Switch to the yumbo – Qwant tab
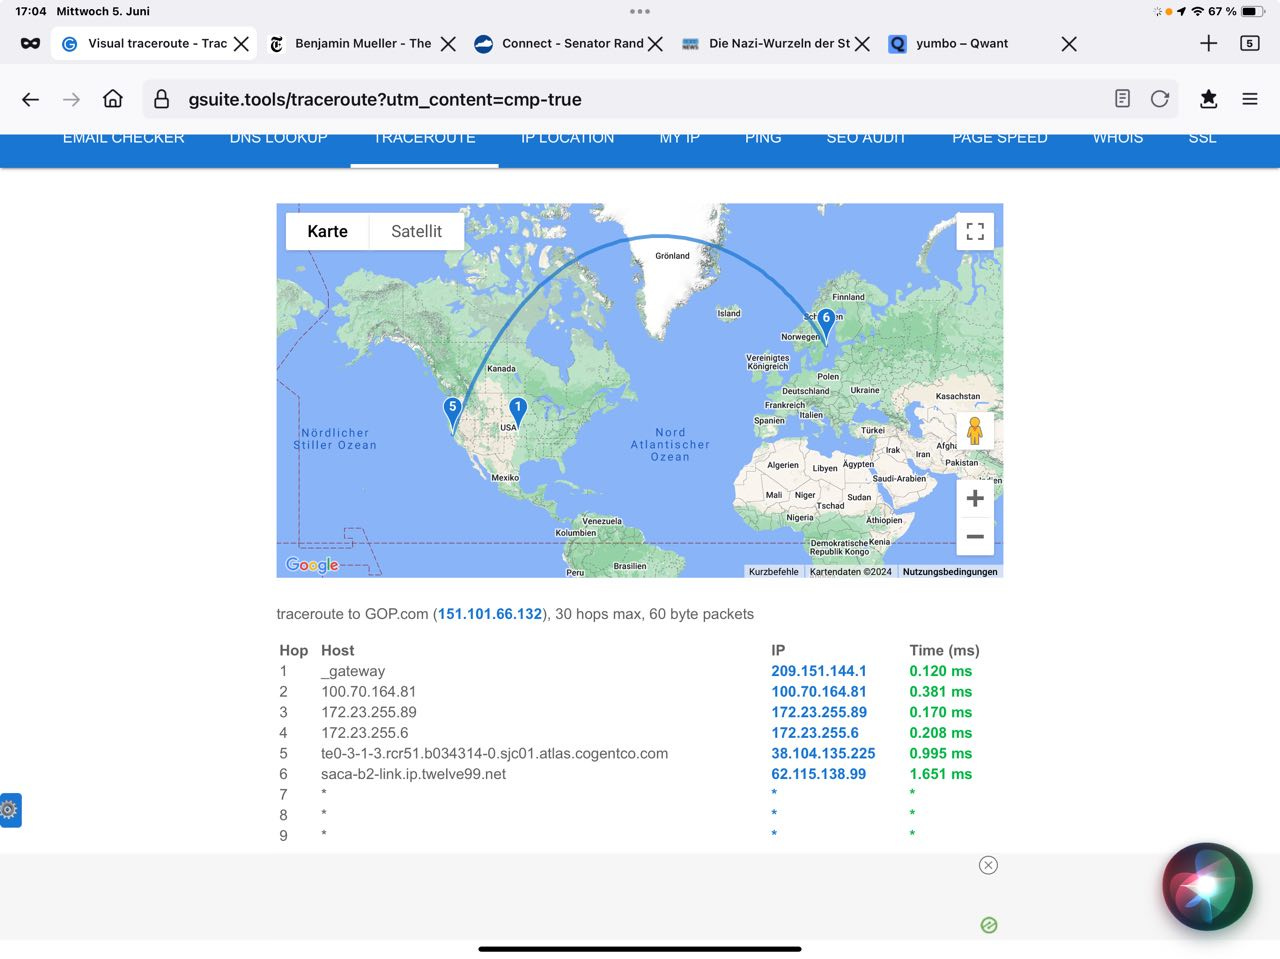This screenshot has height=959, width=1280. coord(982,44)
